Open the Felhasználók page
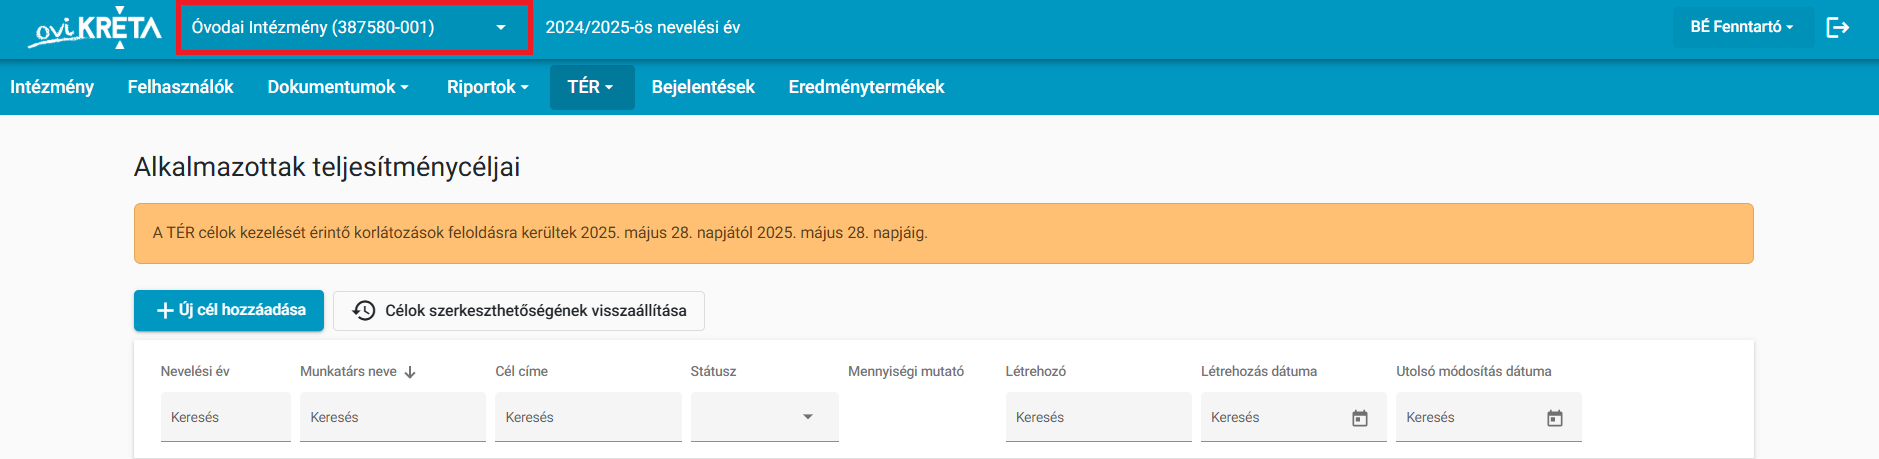Image resolution: width=1879 pixels, height=459 pixels. pos(181,87)
